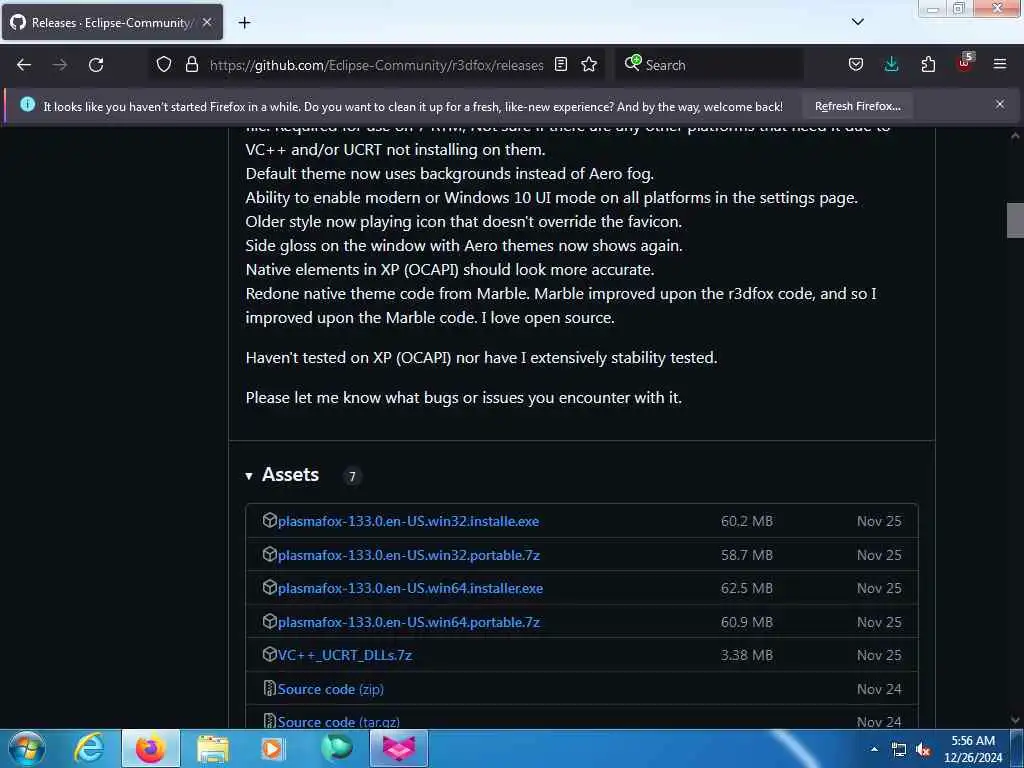Click the search engine magnifier icon
This screenshot has width=1024, height=768.
point(632,63)
